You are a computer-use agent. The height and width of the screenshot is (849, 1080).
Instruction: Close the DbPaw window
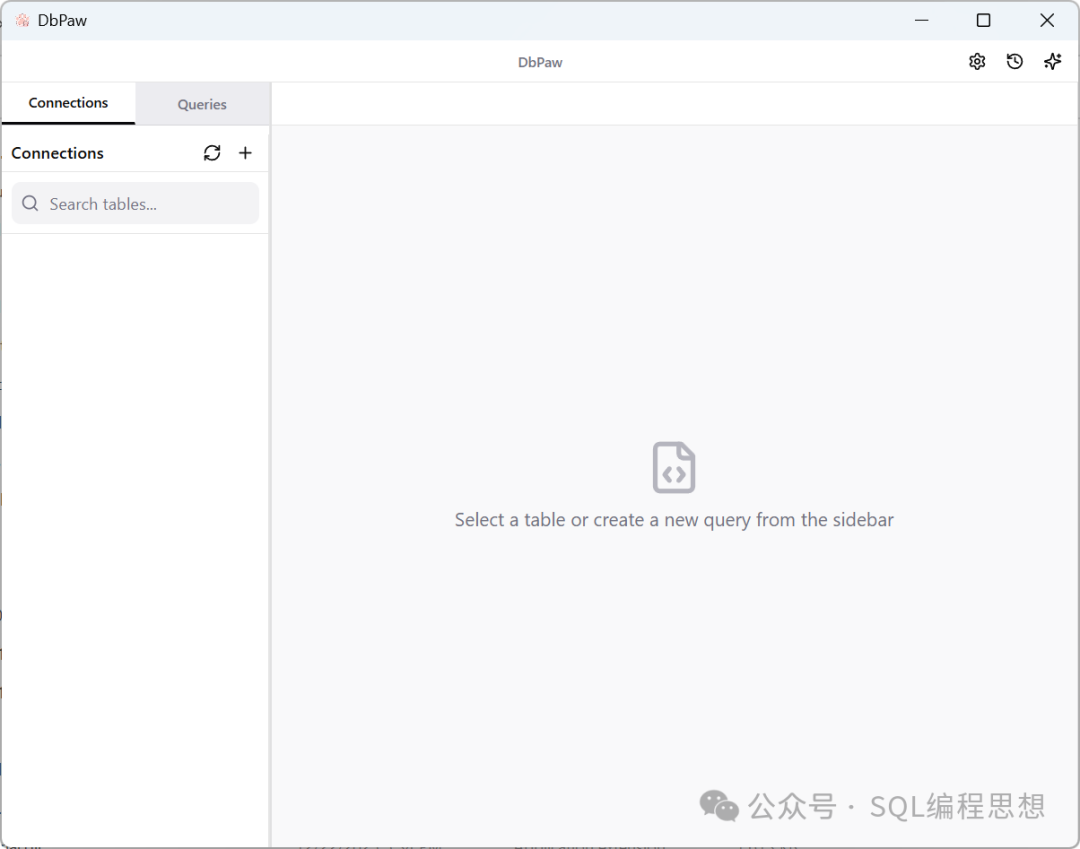coord(1047,20)
